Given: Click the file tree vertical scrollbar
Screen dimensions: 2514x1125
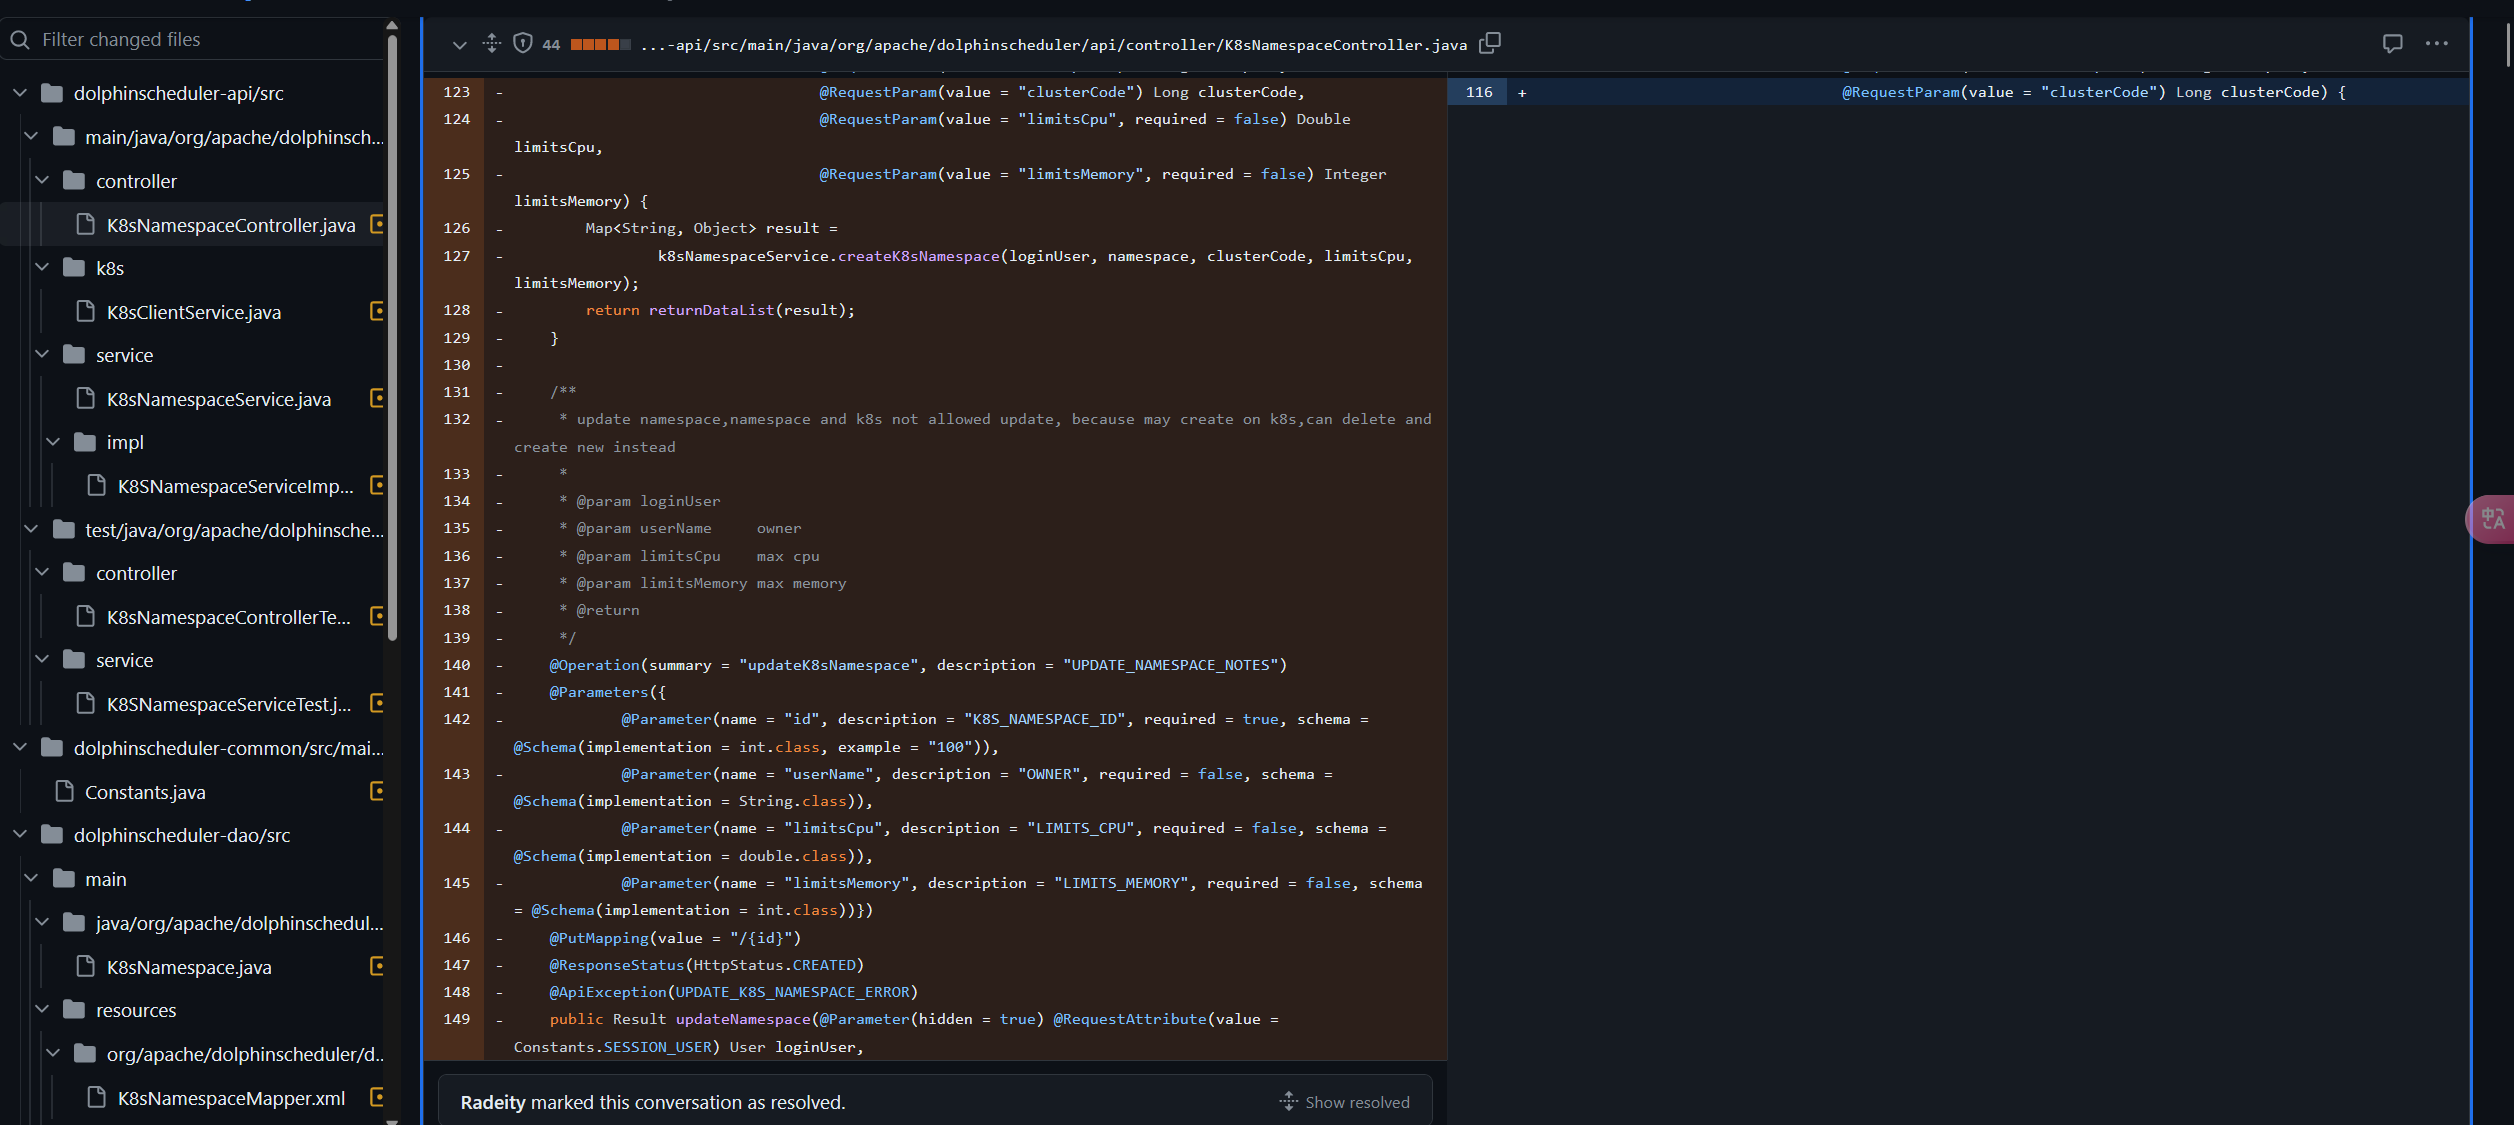Looking at the screenshot, I should tap(392, 340).
